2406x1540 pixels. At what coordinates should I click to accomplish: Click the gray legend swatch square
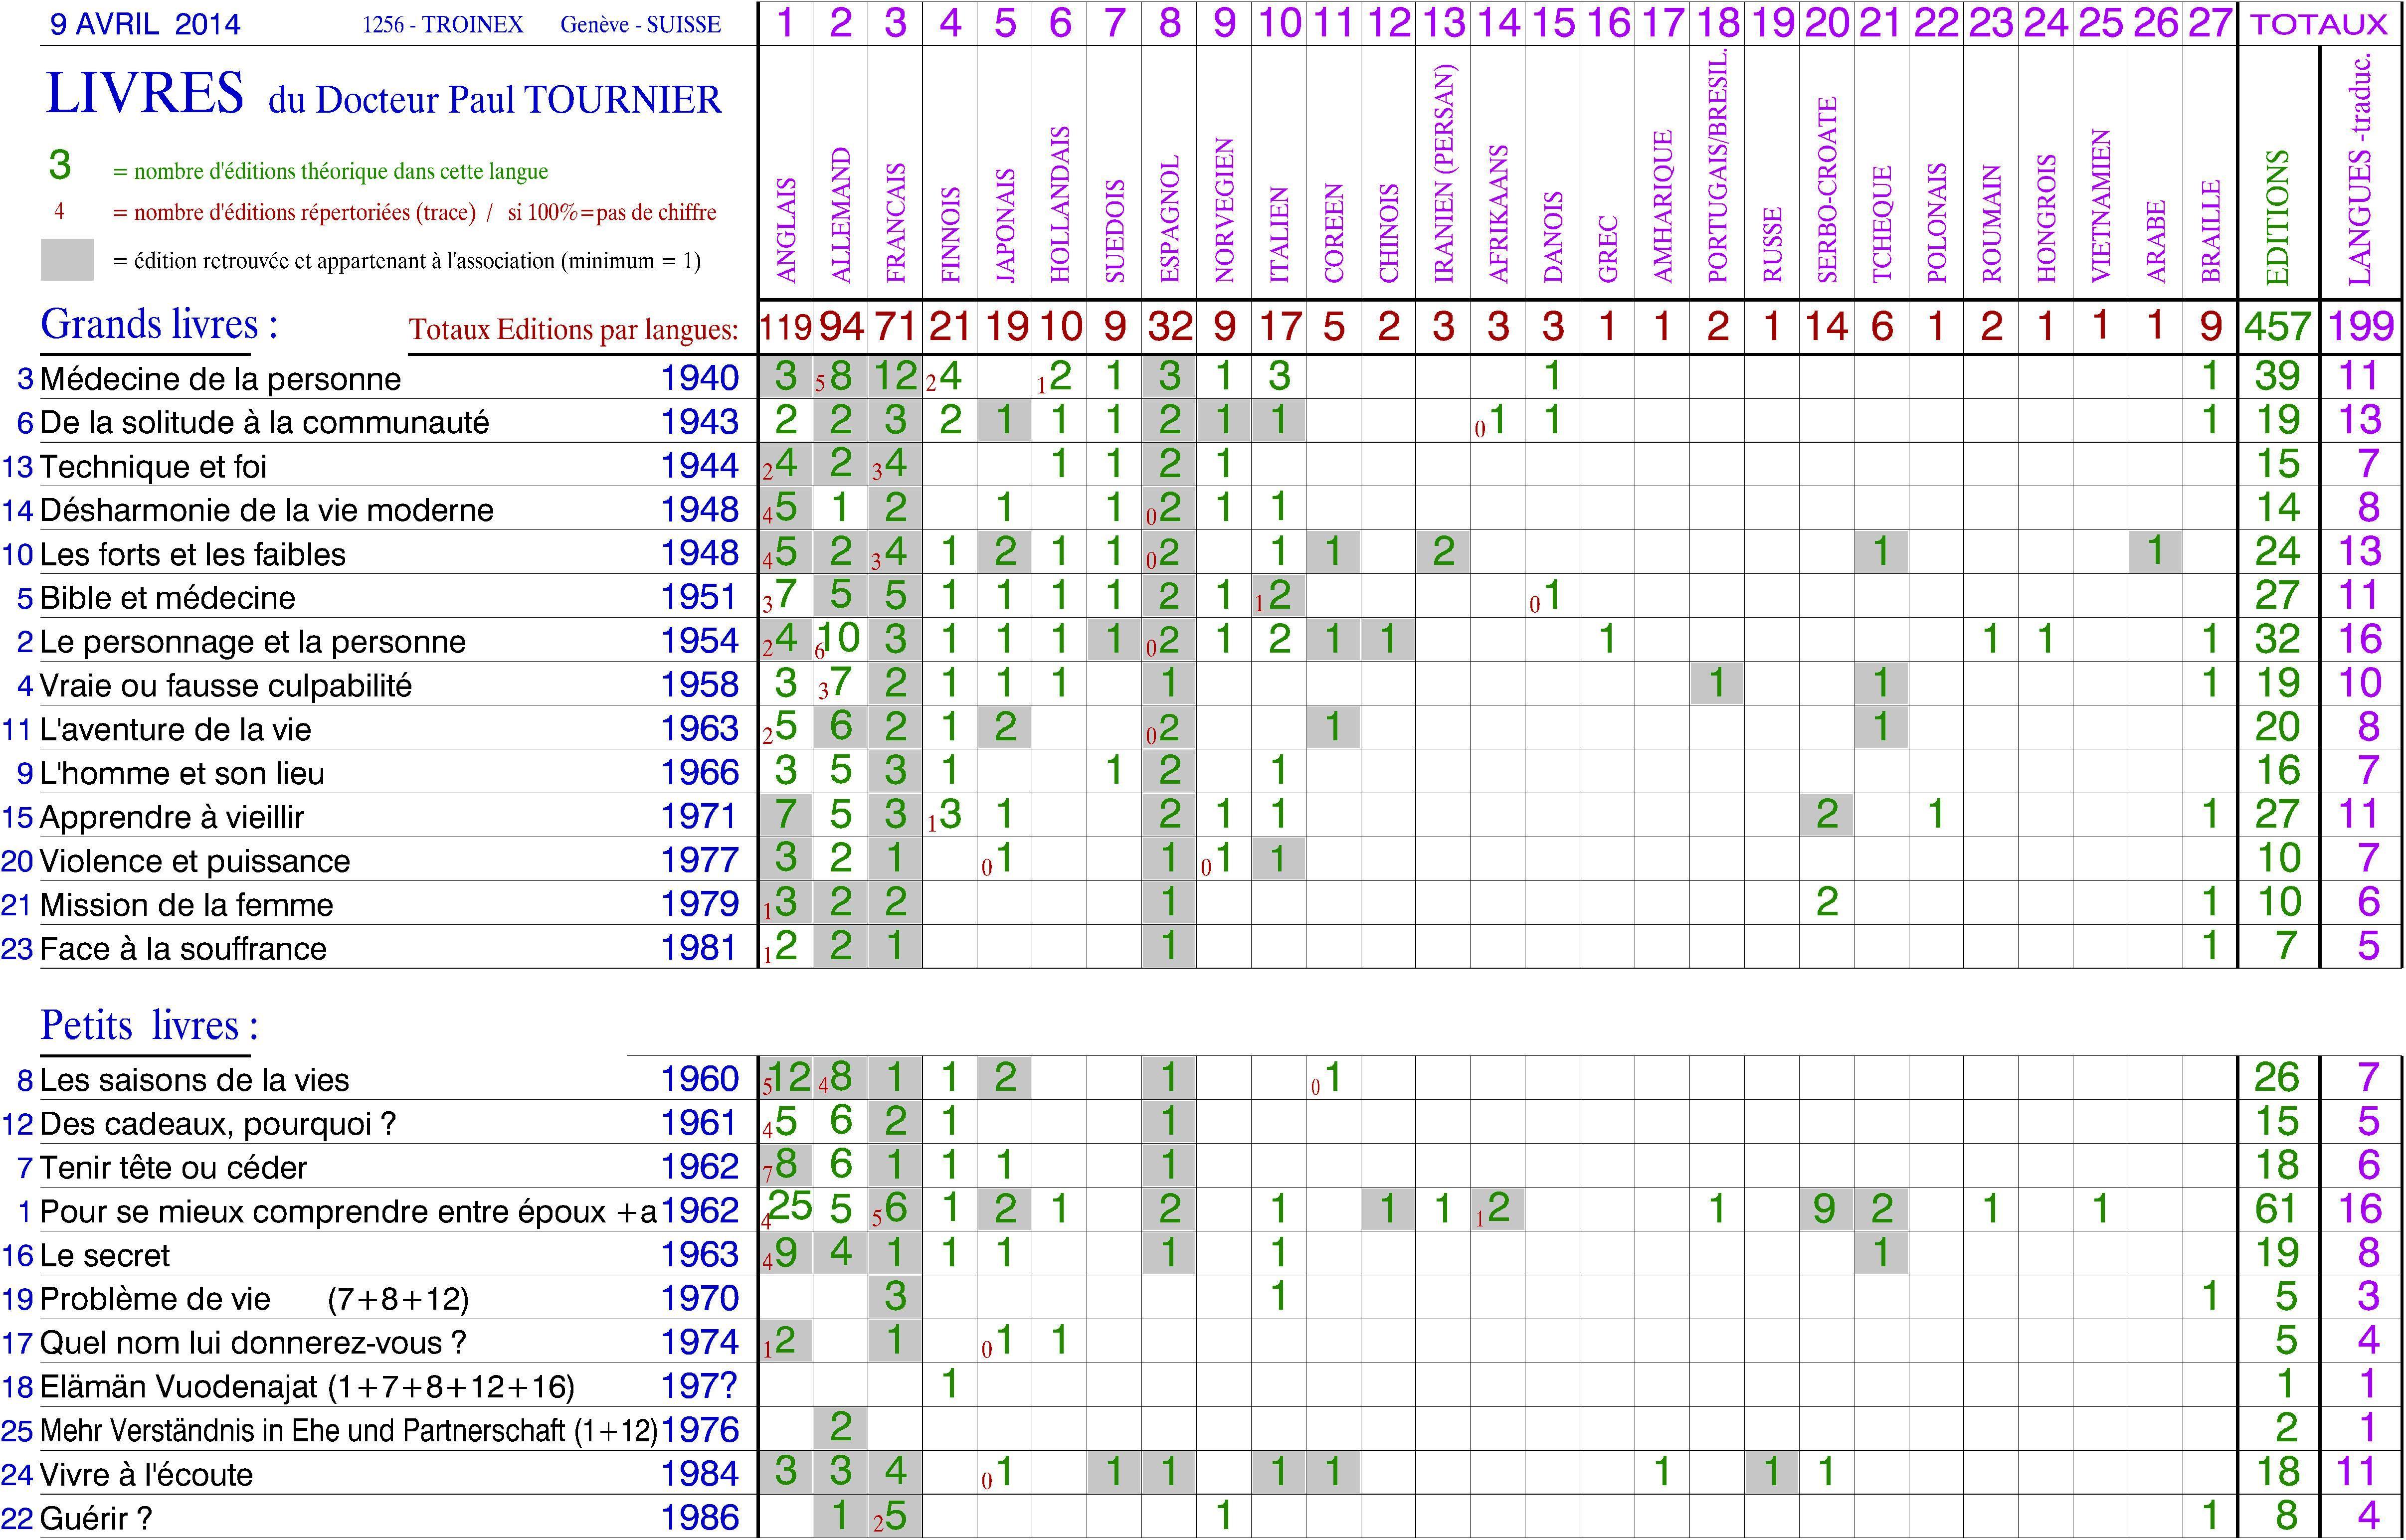(67, 259)
